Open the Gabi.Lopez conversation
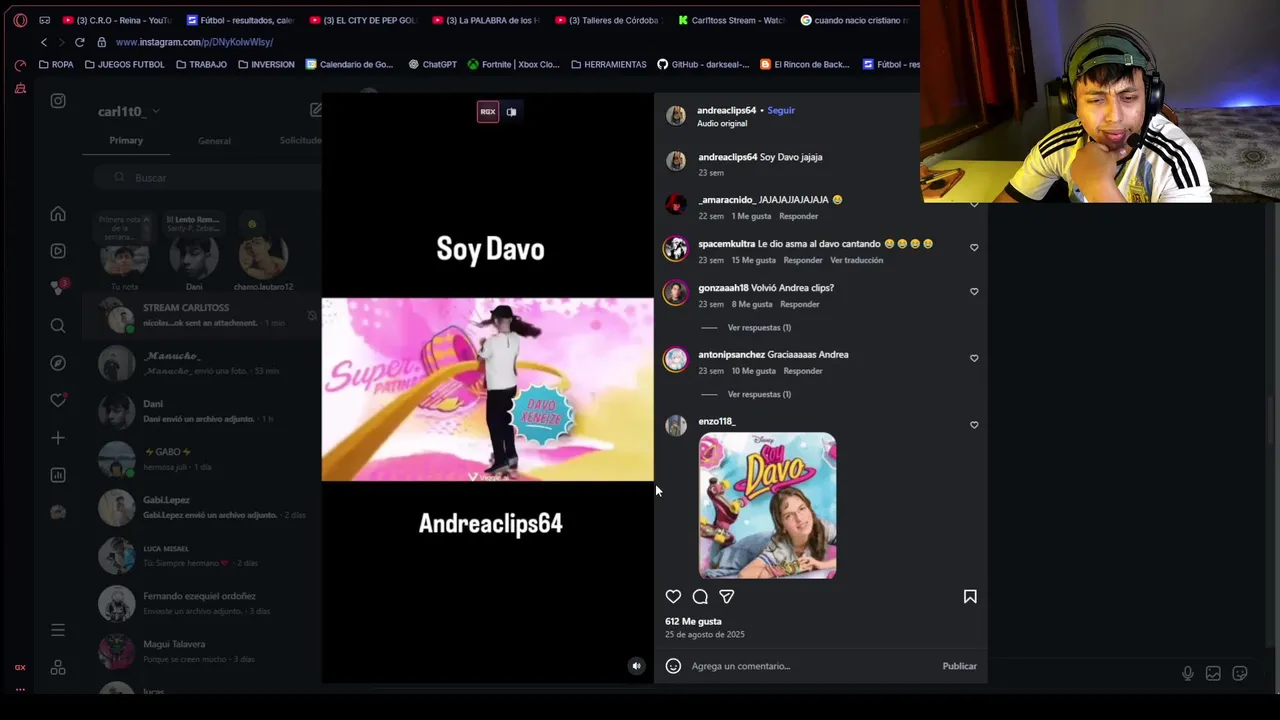 point(202,507)
